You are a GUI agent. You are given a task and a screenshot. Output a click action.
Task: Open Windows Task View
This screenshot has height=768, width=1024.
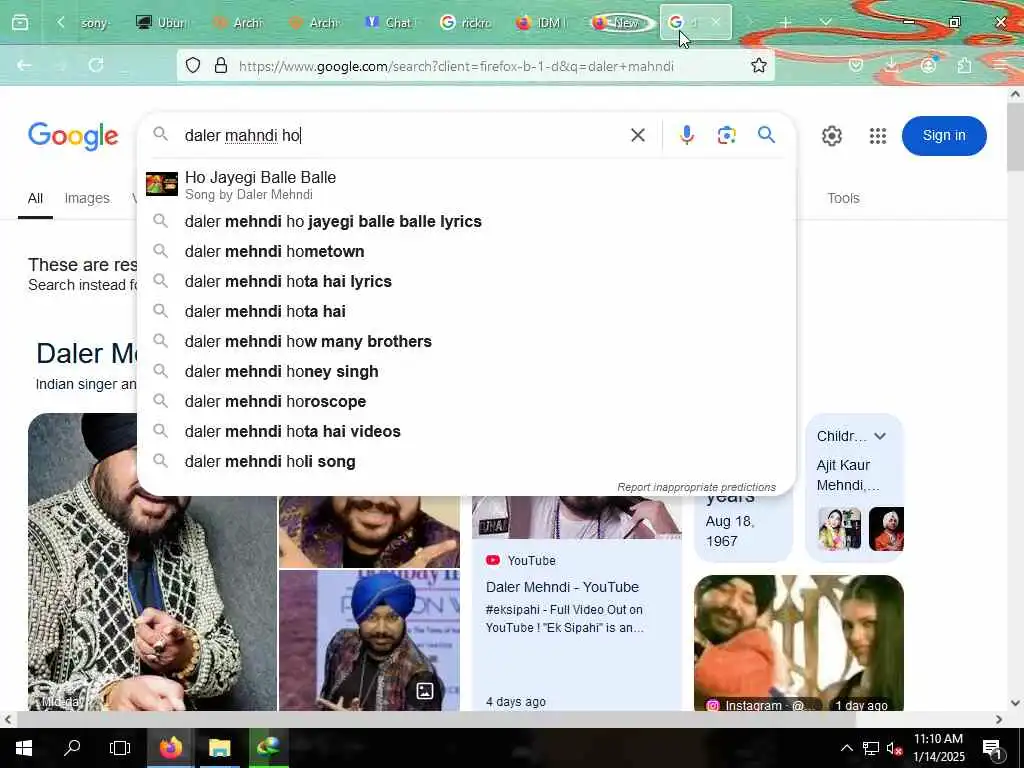coord(120,748)
